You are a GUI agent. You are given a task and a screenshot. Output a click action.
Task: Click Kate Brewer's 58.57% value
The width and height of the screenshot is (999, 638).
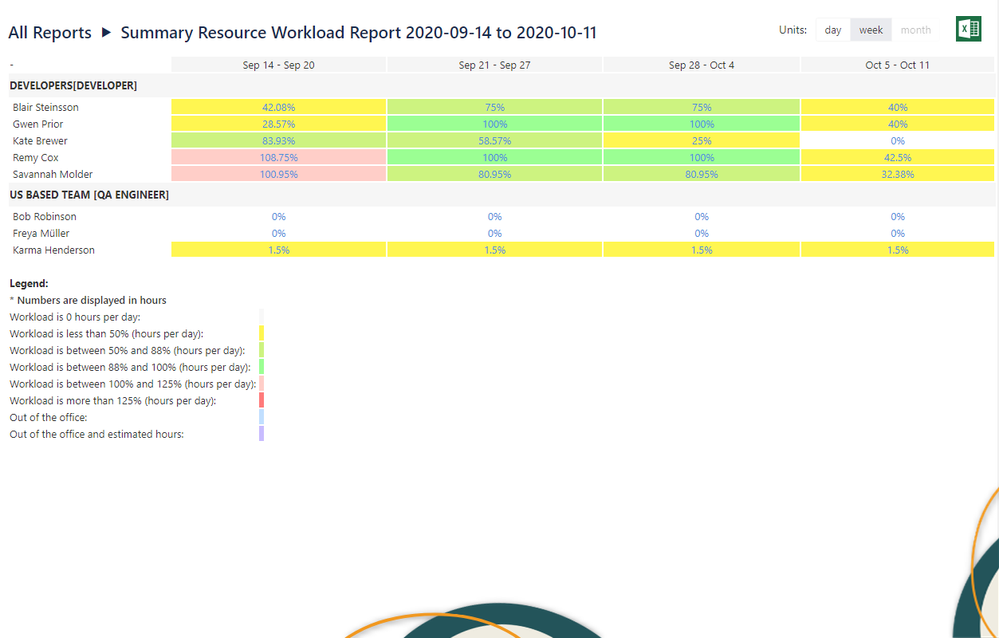pyautogui.click(x=494, y=141)
